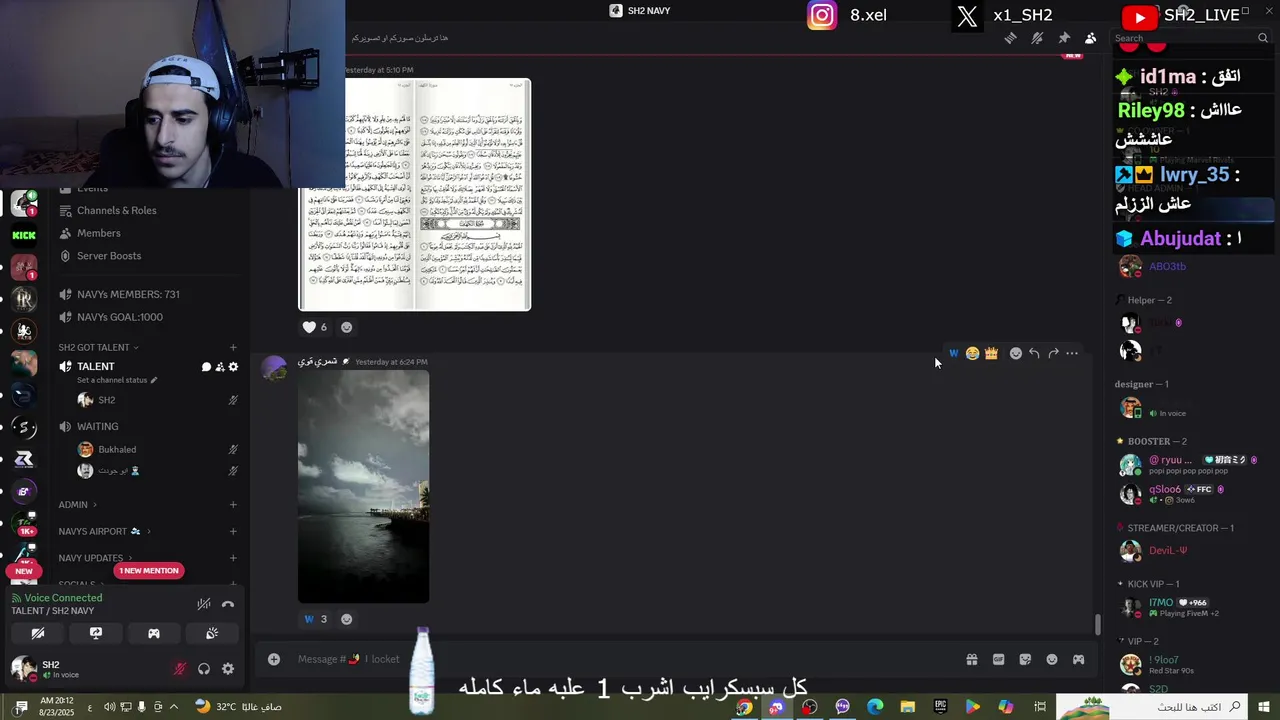1280x720 pixels.
Task: Deafen with the headphones icon
Action: pyautogui.click(x=204, y=669)
